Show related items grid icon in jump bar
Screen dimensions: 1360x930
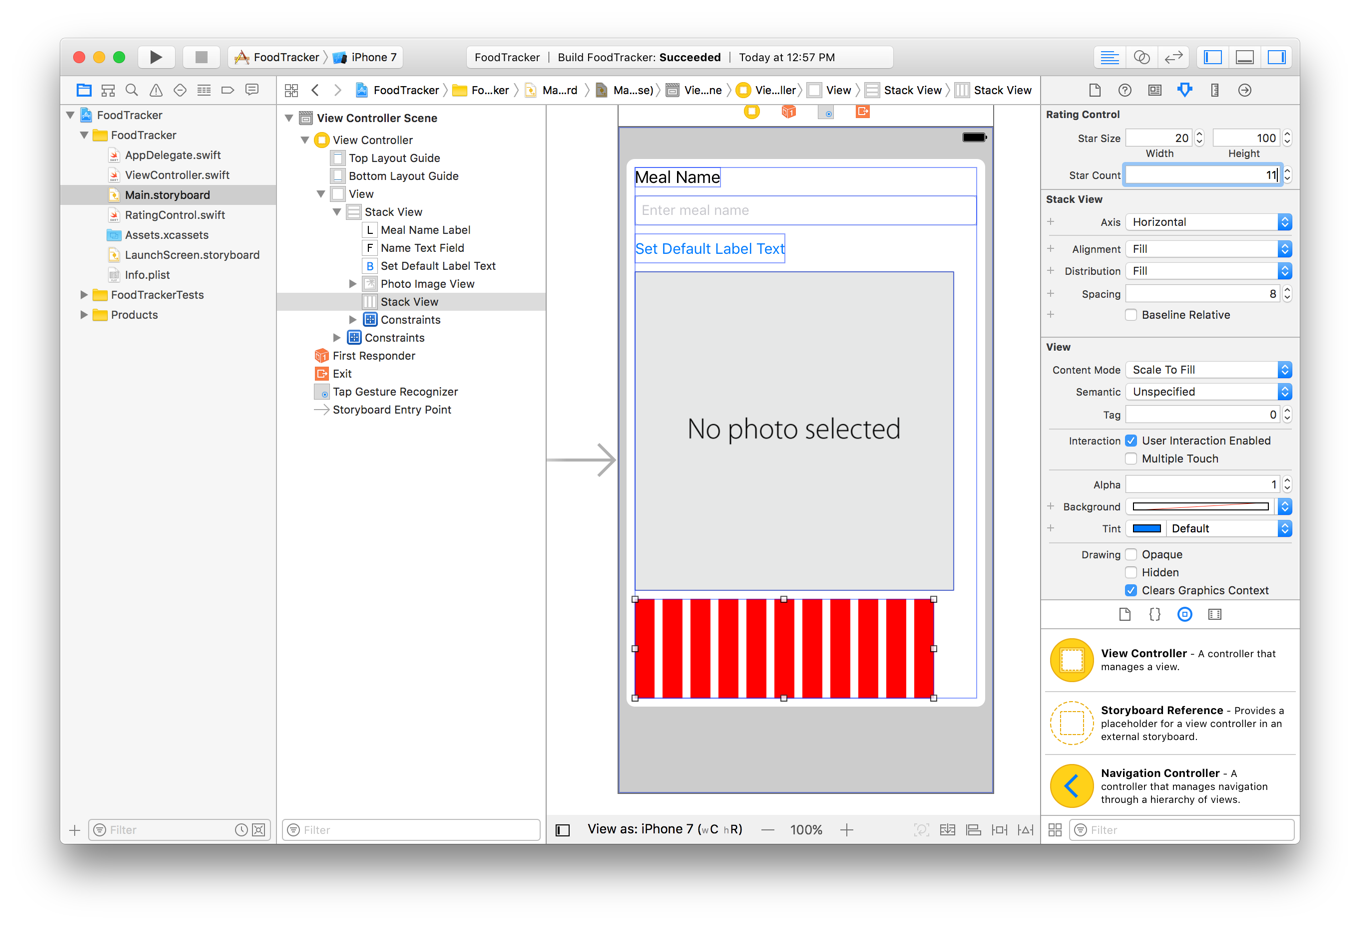point(291,90)
